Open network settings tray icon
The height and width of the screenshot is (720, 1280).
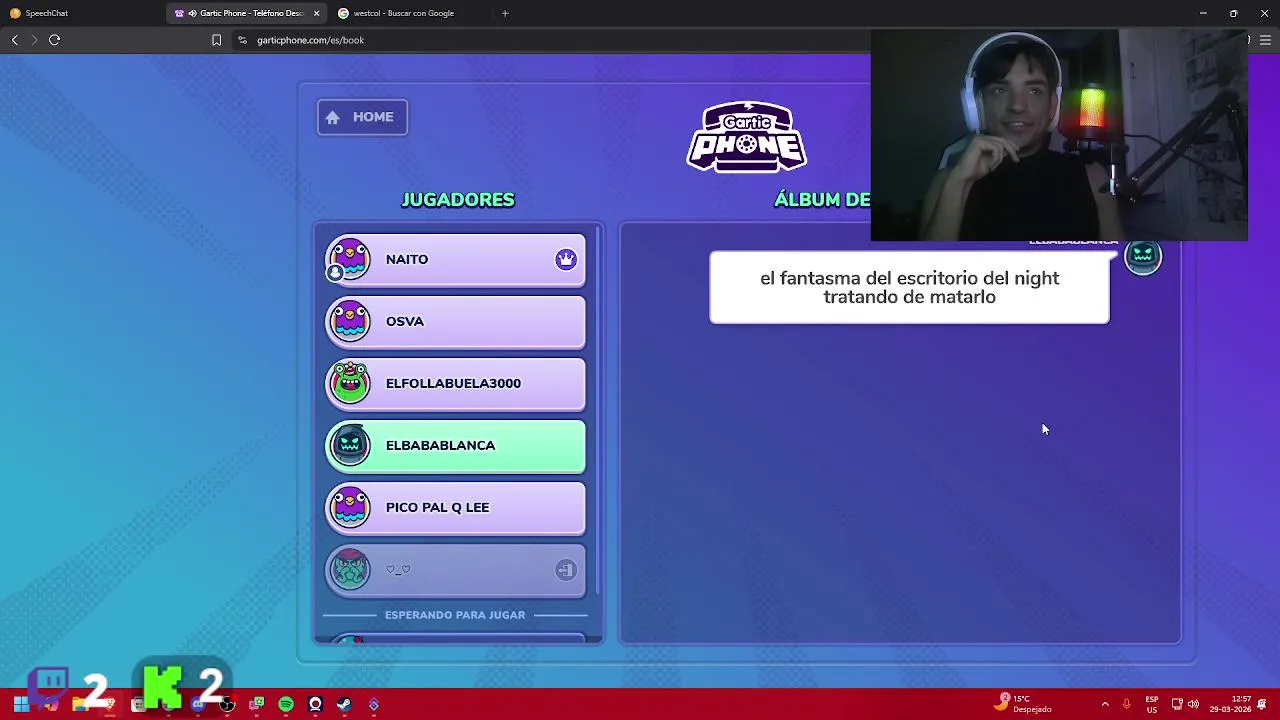click(1177, 704)
